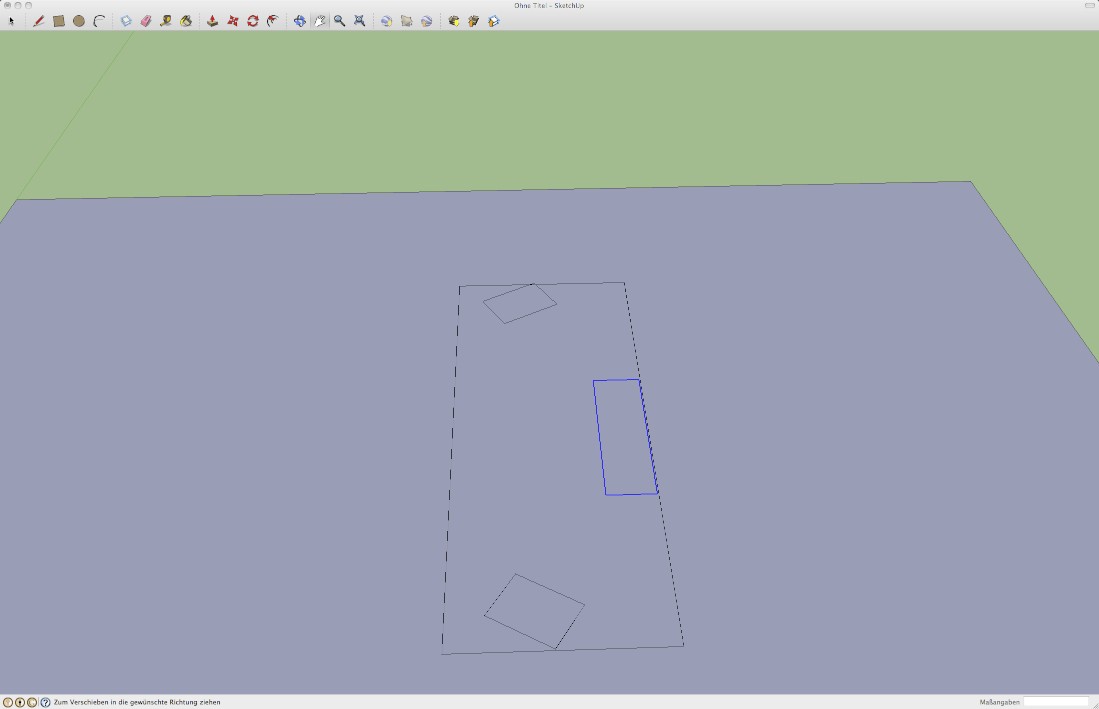
Task: Open the help question mark icon
Action: [45, 702]
